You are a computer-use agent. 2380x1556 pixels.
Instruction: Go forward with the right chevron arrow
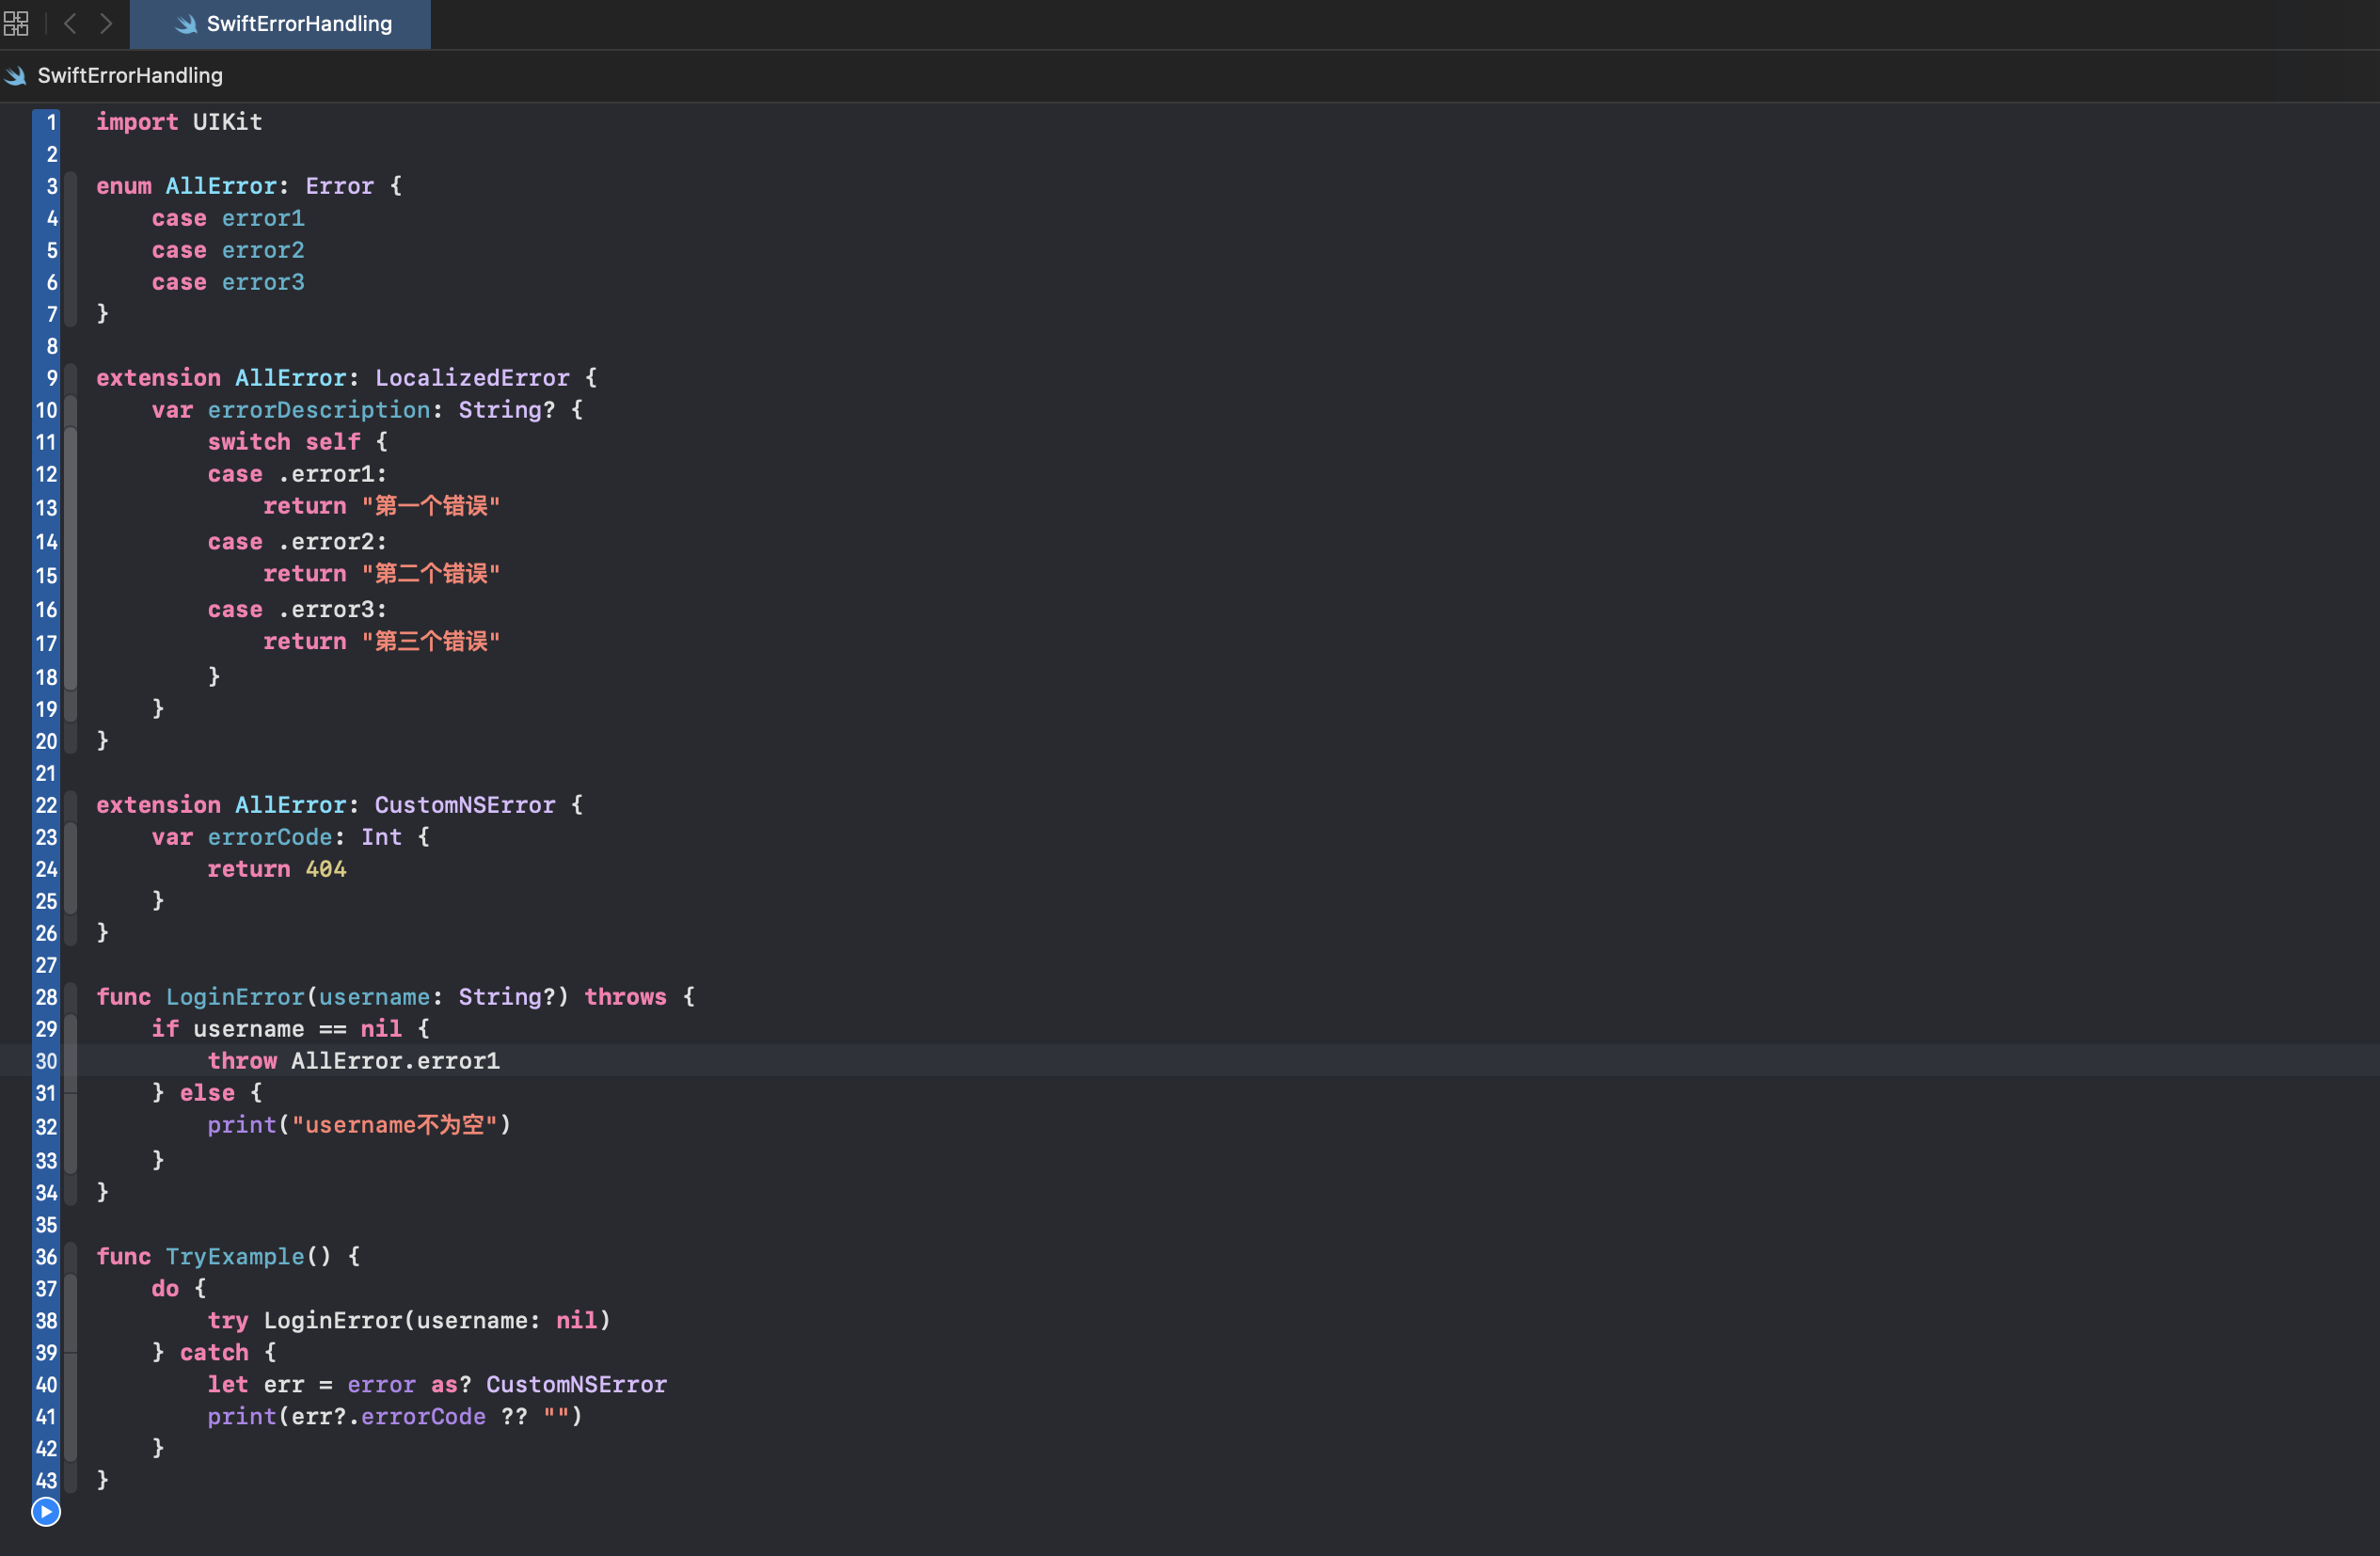(x=106, y=23)
